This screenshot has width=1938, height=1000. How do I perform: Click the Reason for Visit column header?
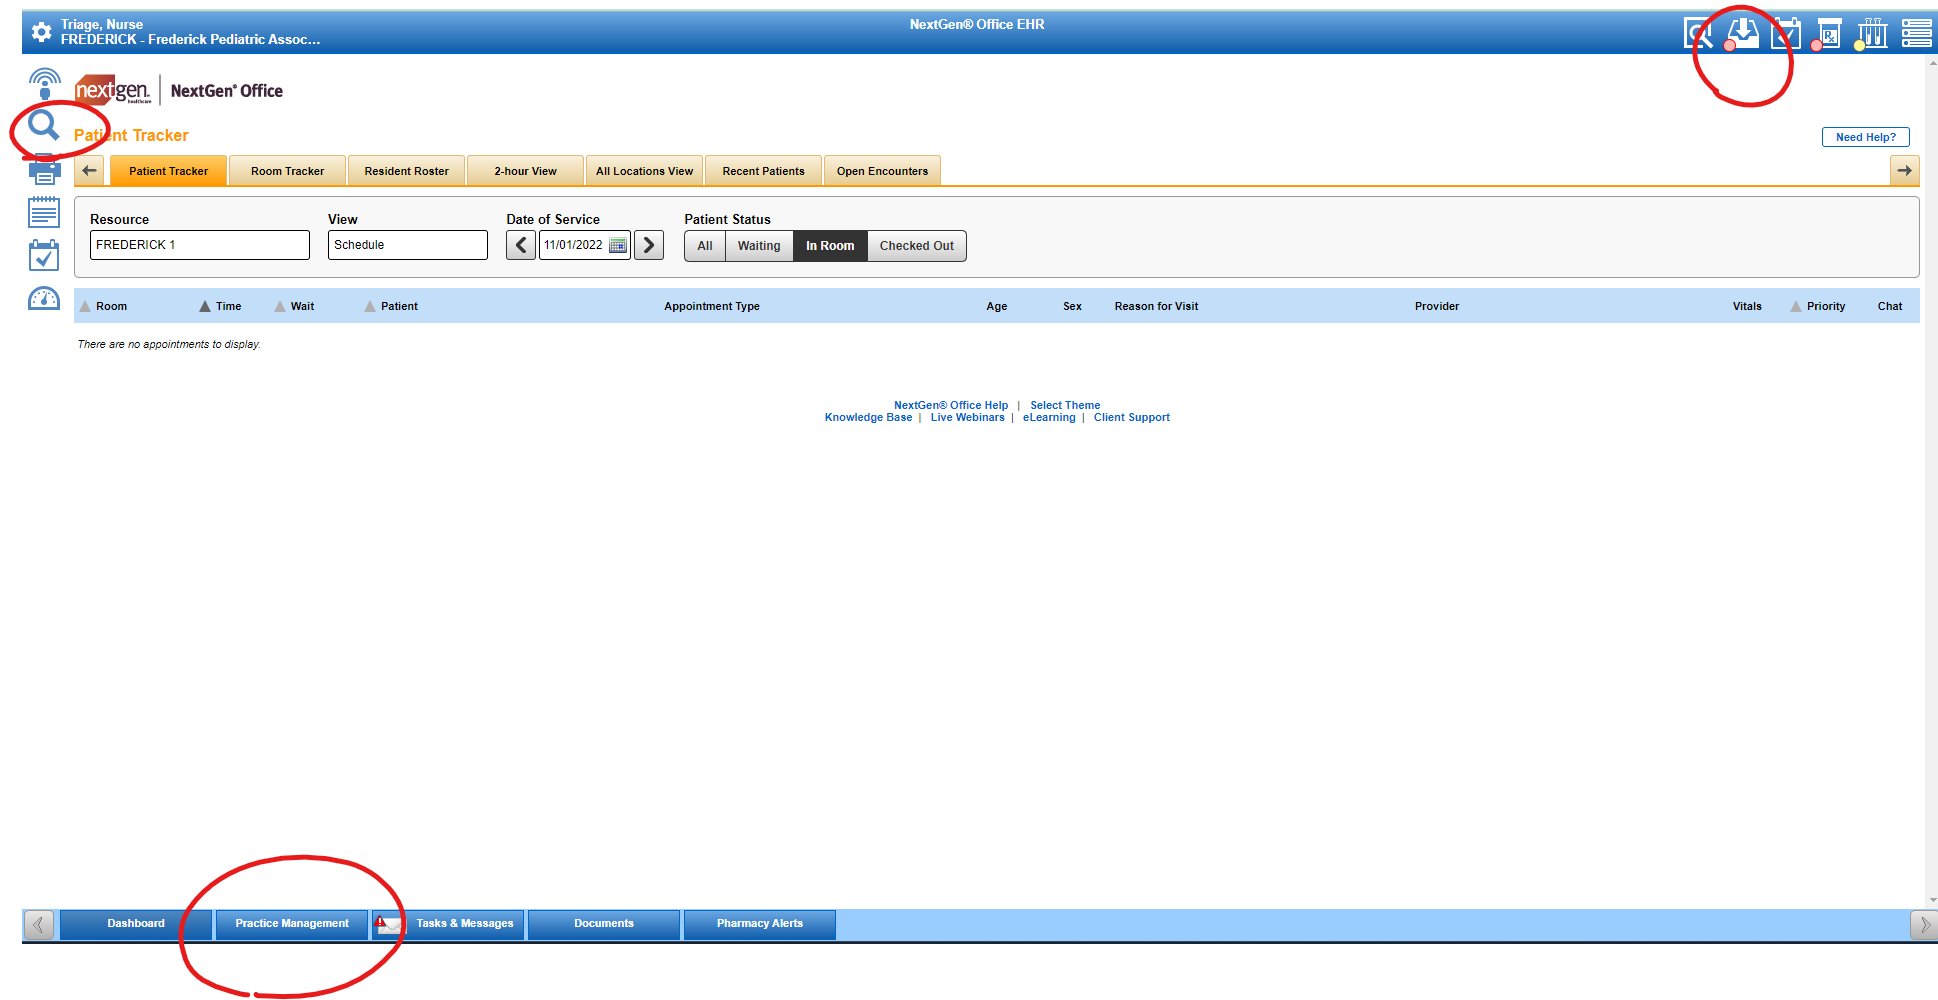1156,306
